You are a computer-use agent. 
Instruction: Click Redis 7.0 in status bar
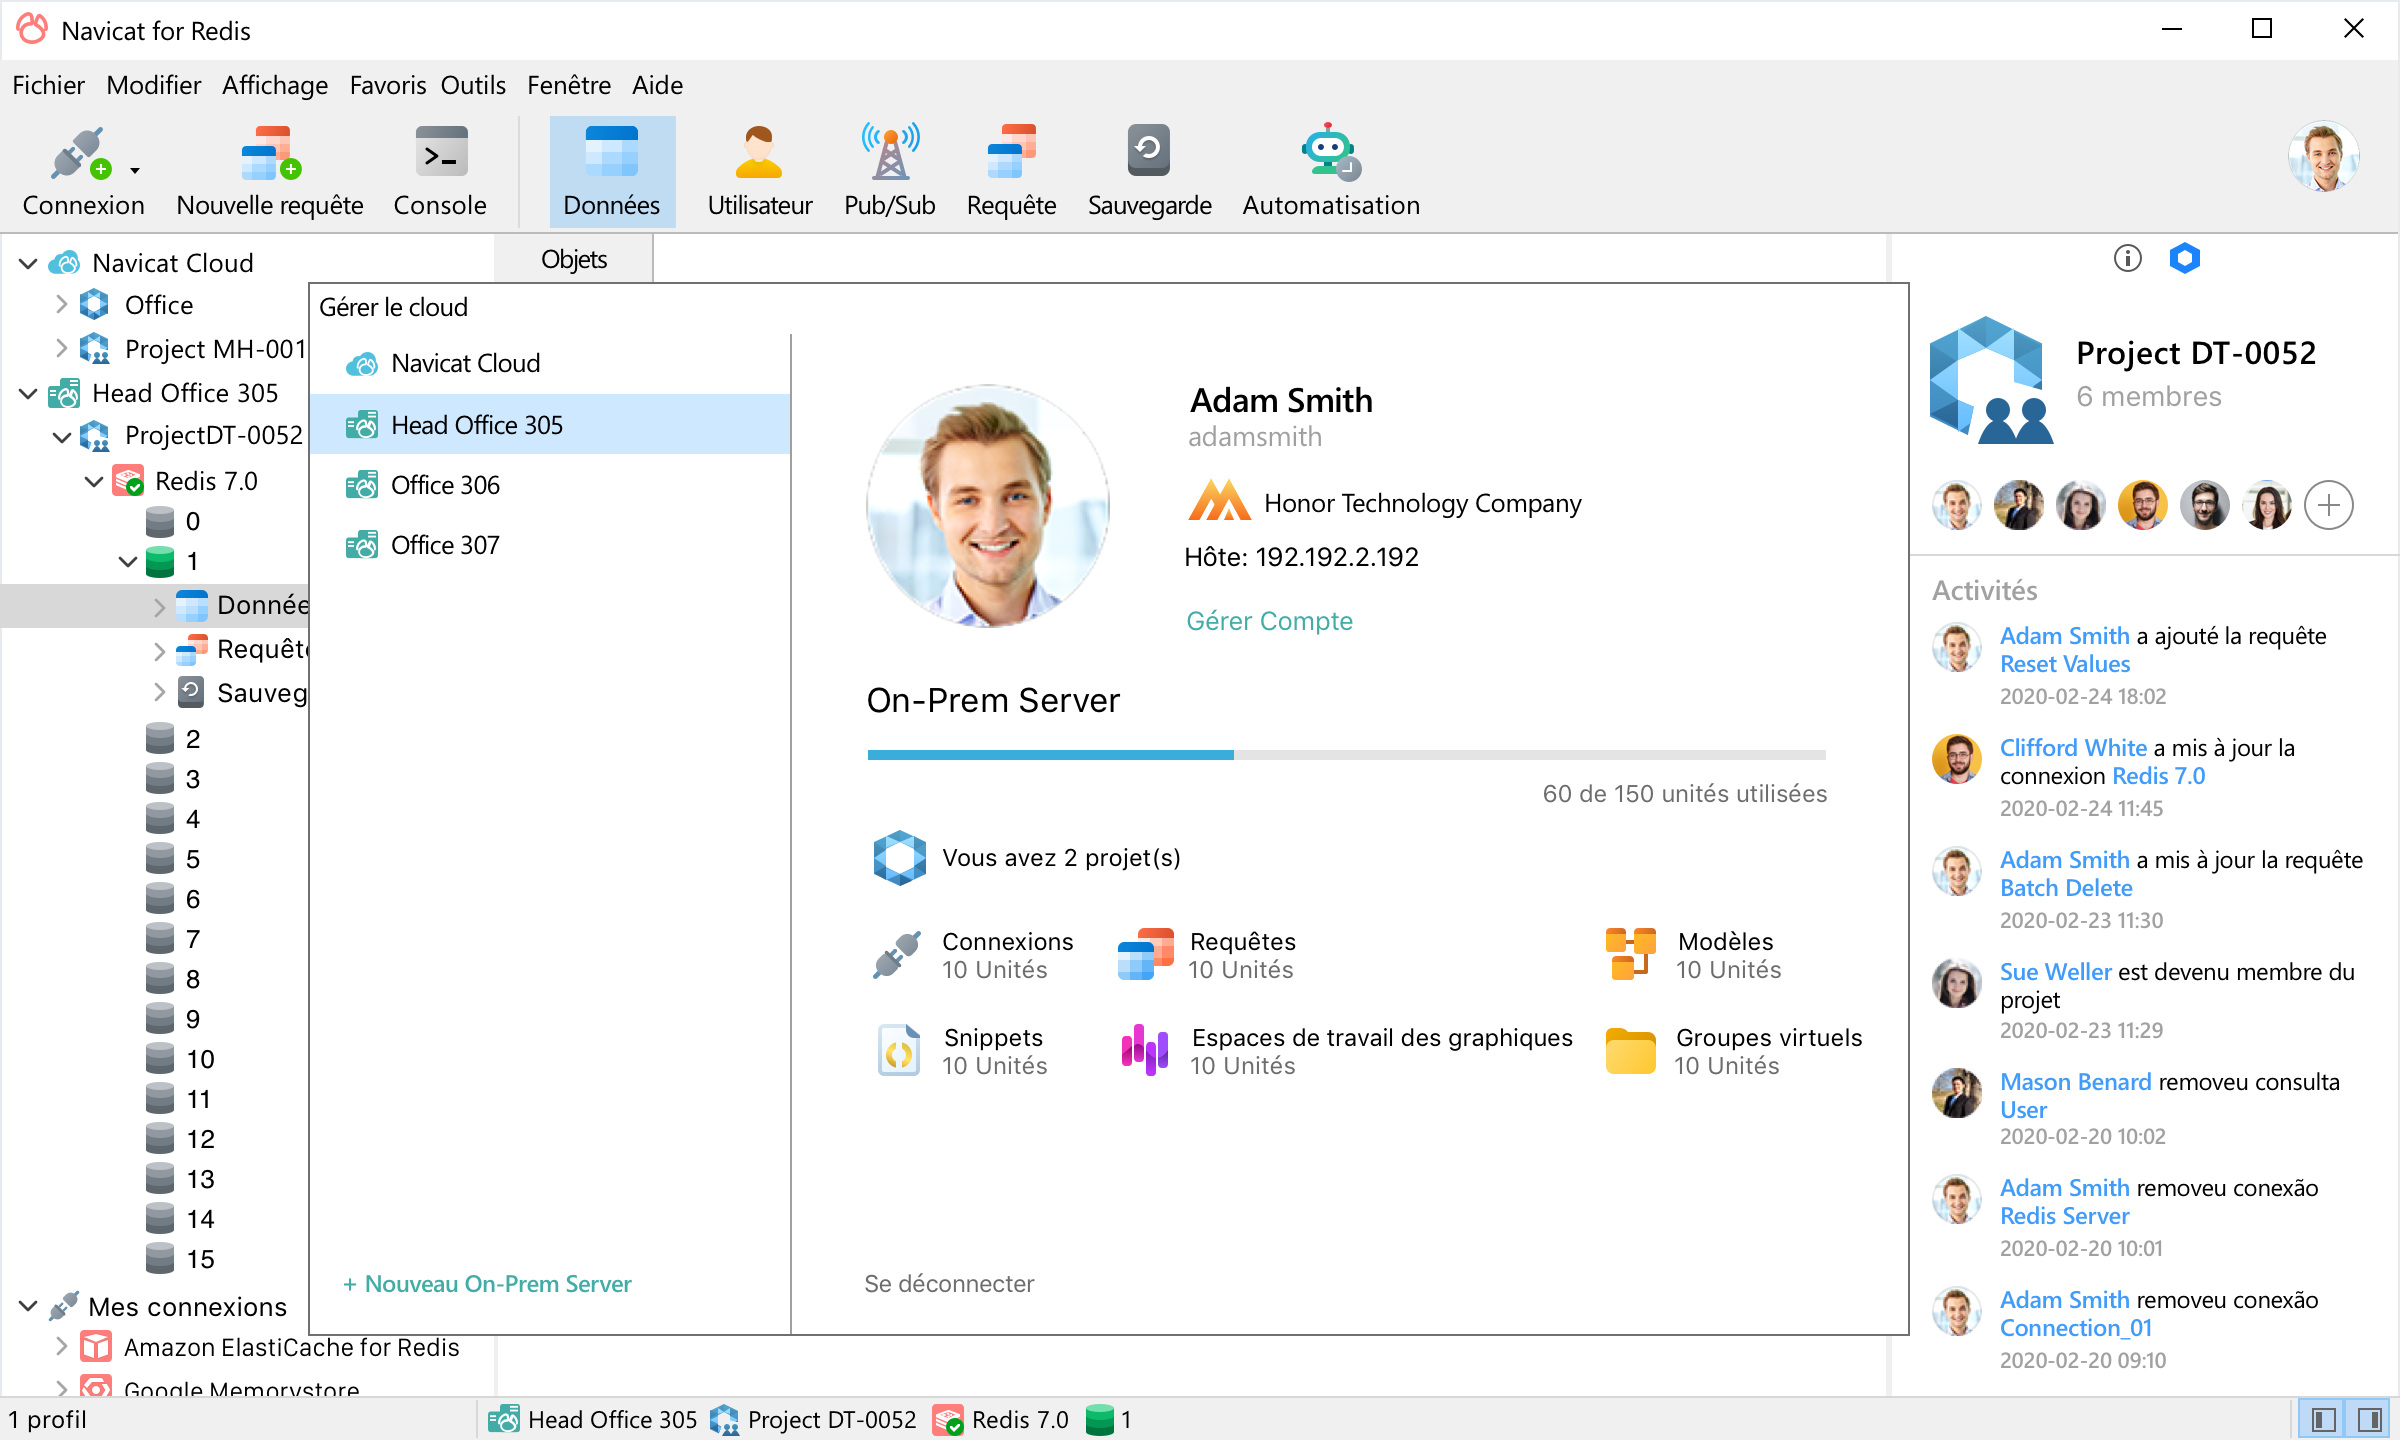pyautogui.click(x=1001, y=1420)
